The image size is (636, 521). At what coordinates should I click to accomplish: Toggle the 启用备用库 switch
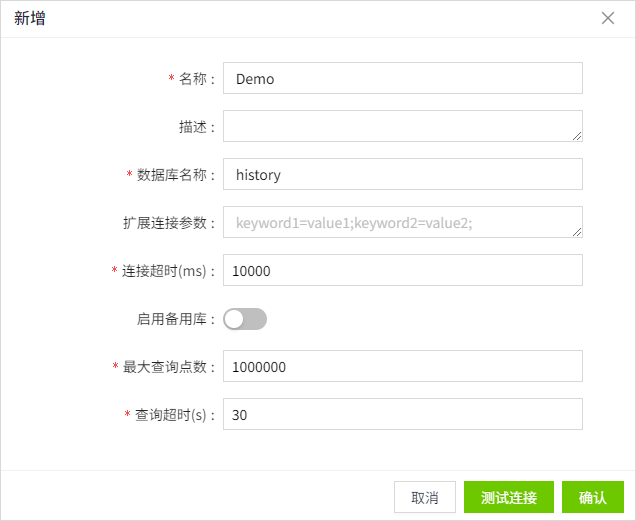coord(245,319)
